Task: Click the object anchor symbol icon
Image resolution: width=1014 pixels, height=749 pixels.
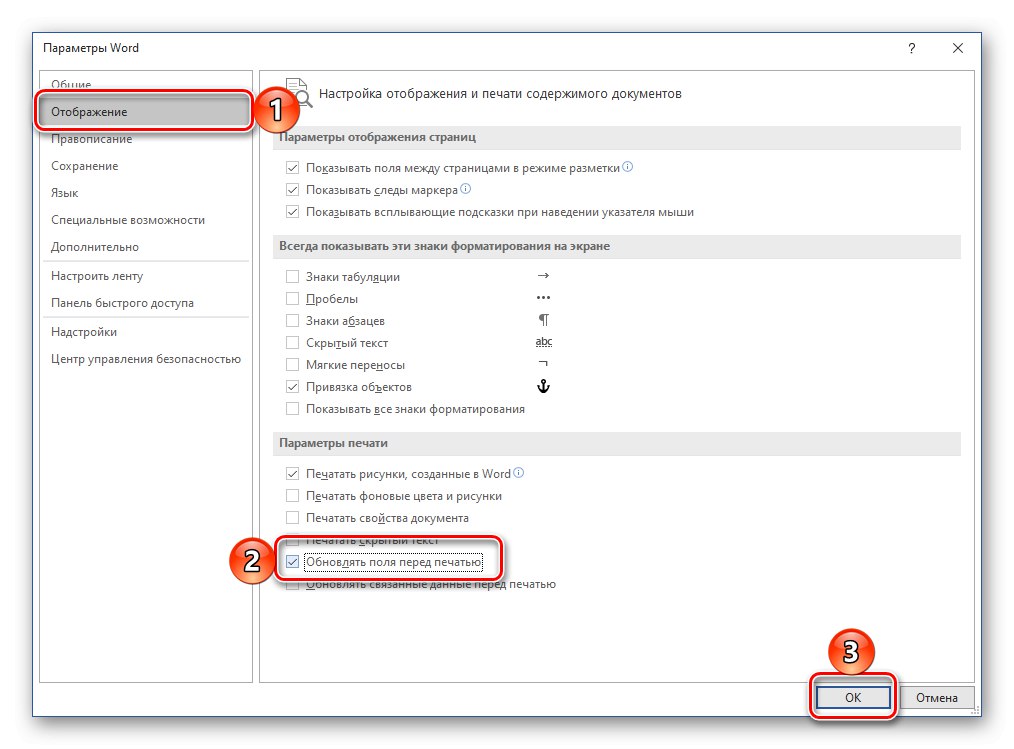Action: (543, 387)
